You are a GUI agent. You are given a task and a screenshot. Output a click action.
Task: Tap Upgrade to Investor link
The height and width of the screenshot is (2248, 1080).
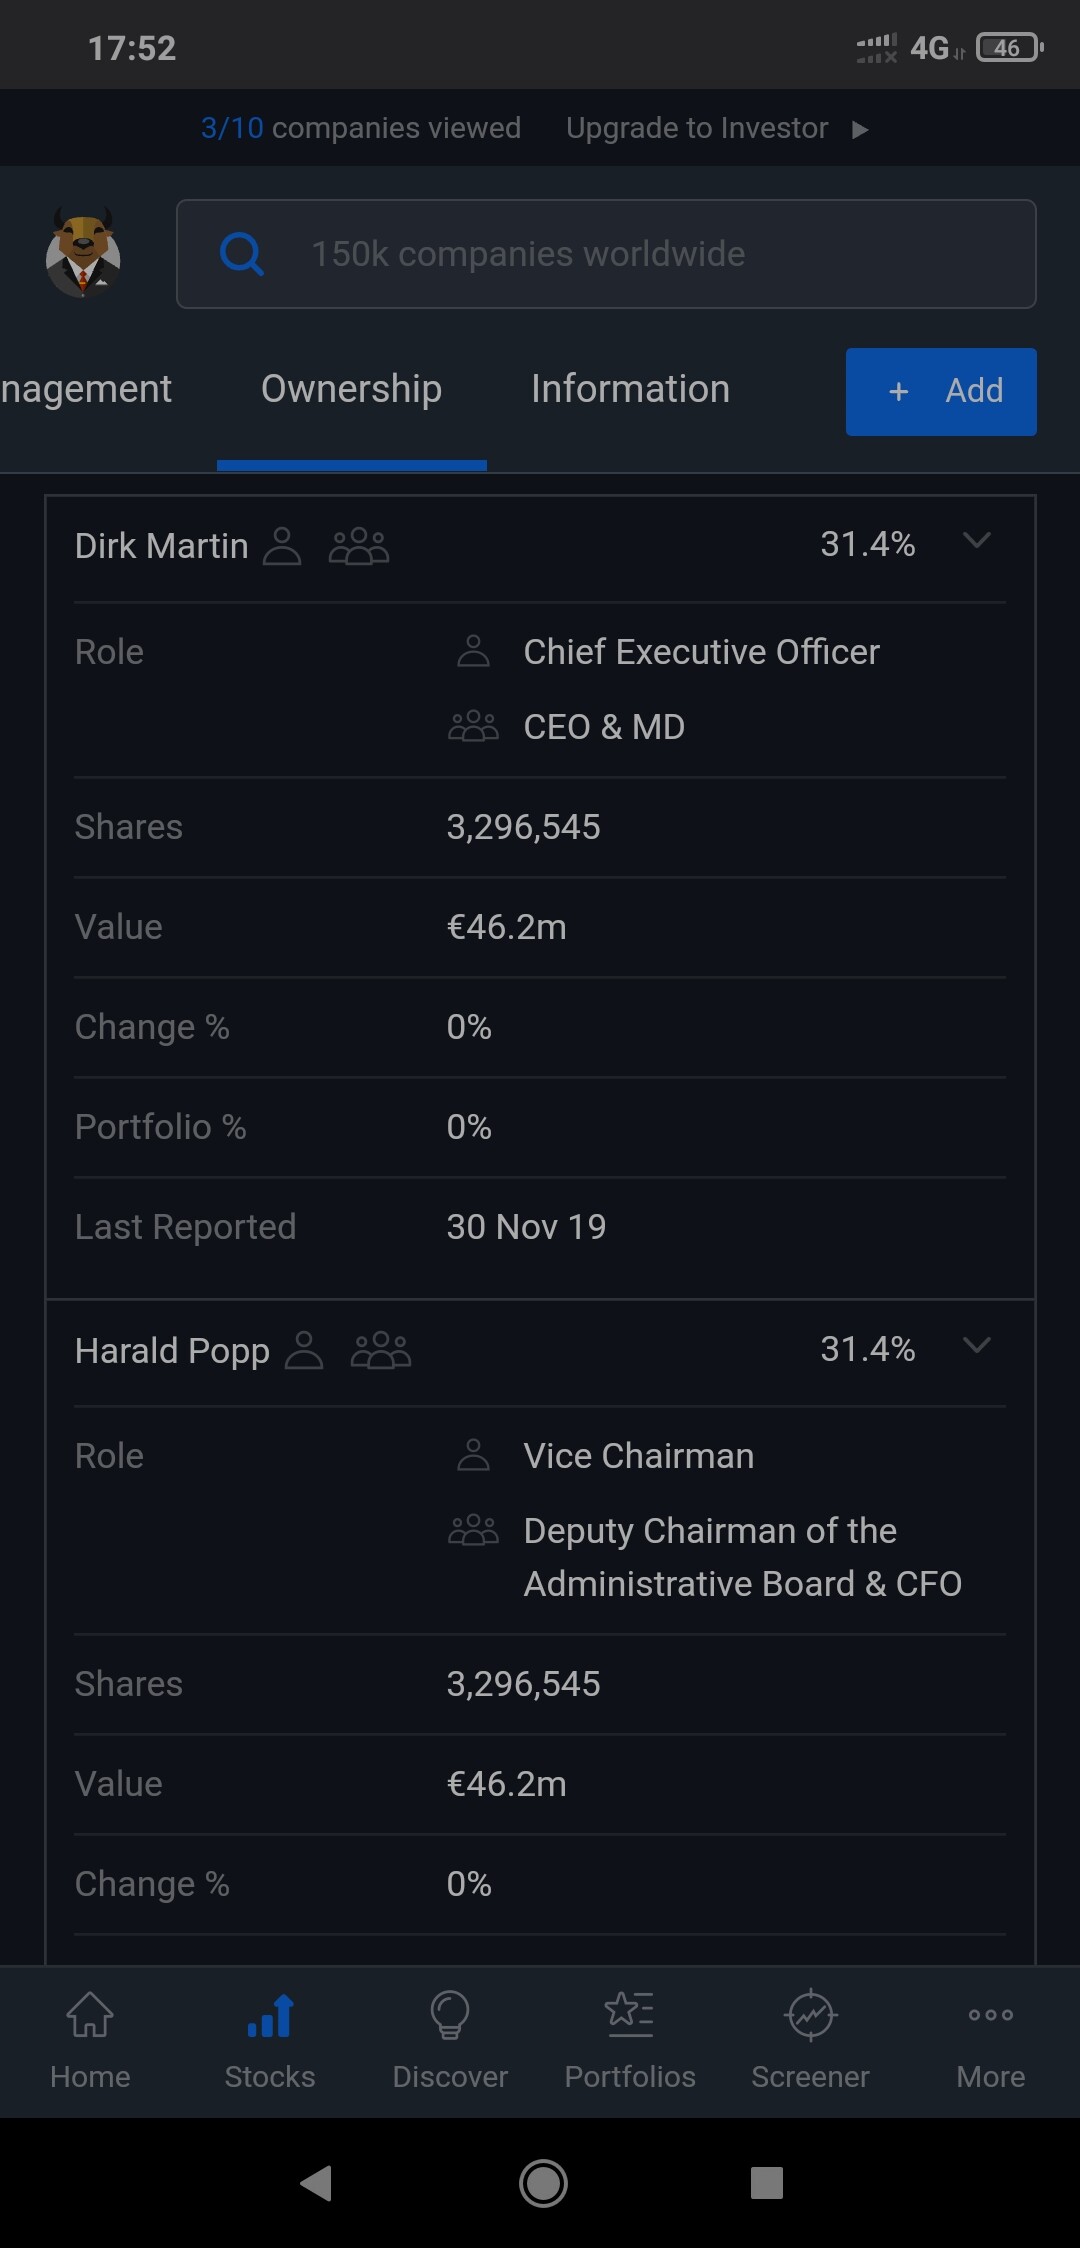click(x=697, y=128)
